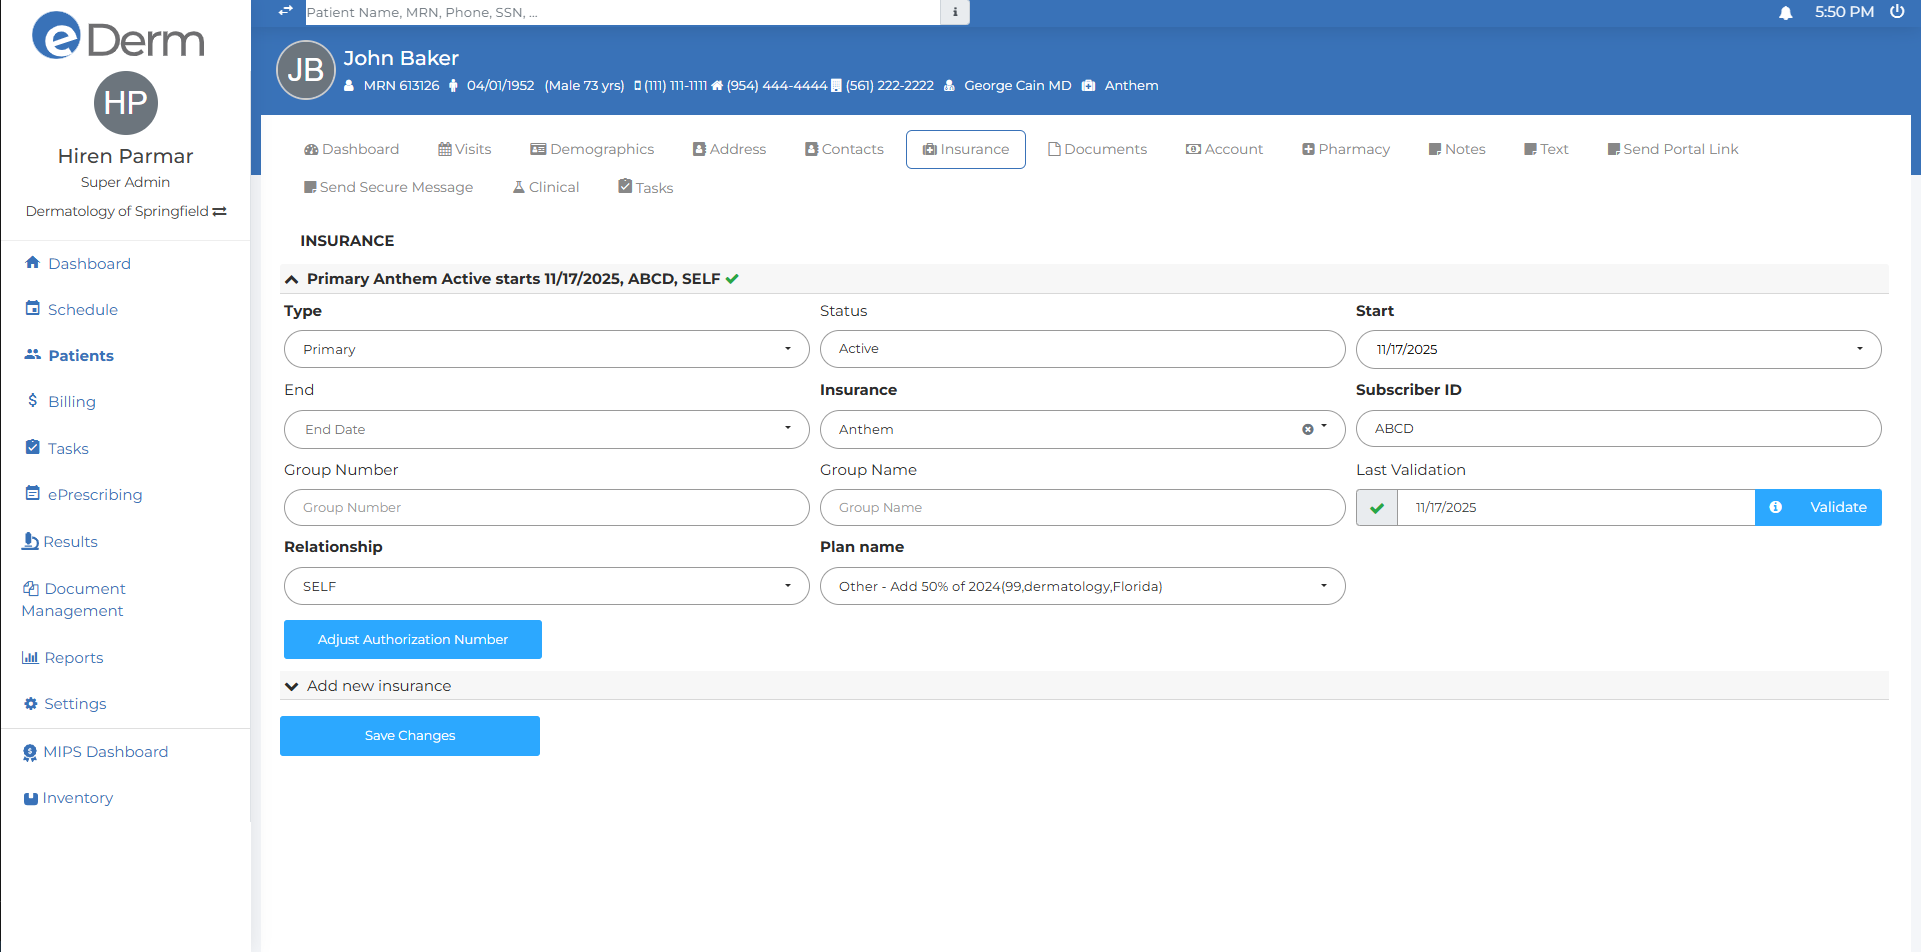
Task: Click the swap arrows icon in top bar
Action: click(285, 11)
